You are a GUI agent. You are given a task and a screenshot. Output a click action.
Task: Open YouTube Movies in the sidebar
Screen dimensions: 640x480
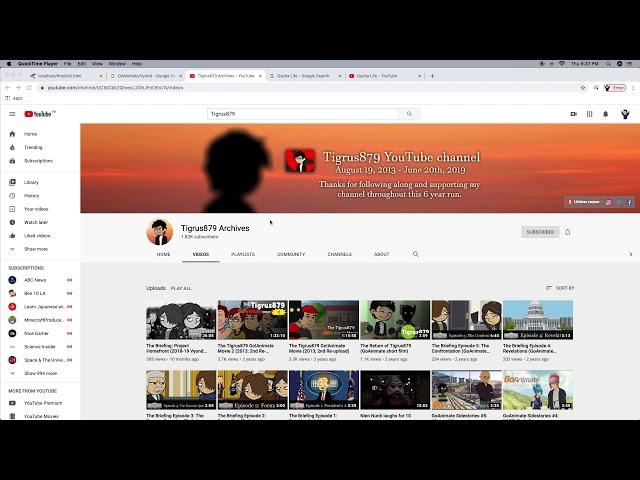40,416
